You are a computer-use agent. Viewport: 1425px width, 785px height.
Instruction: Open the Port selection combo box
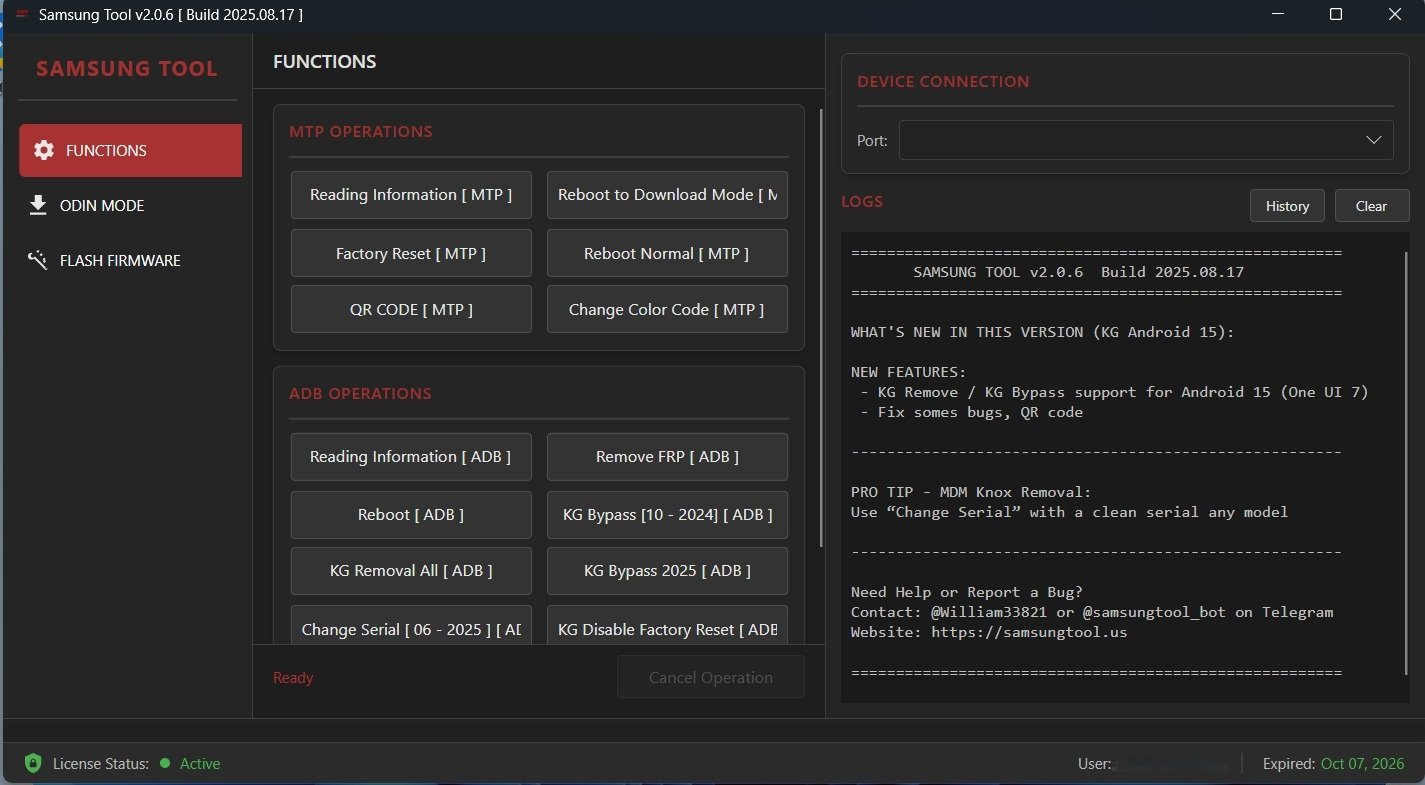(1130, 140)
